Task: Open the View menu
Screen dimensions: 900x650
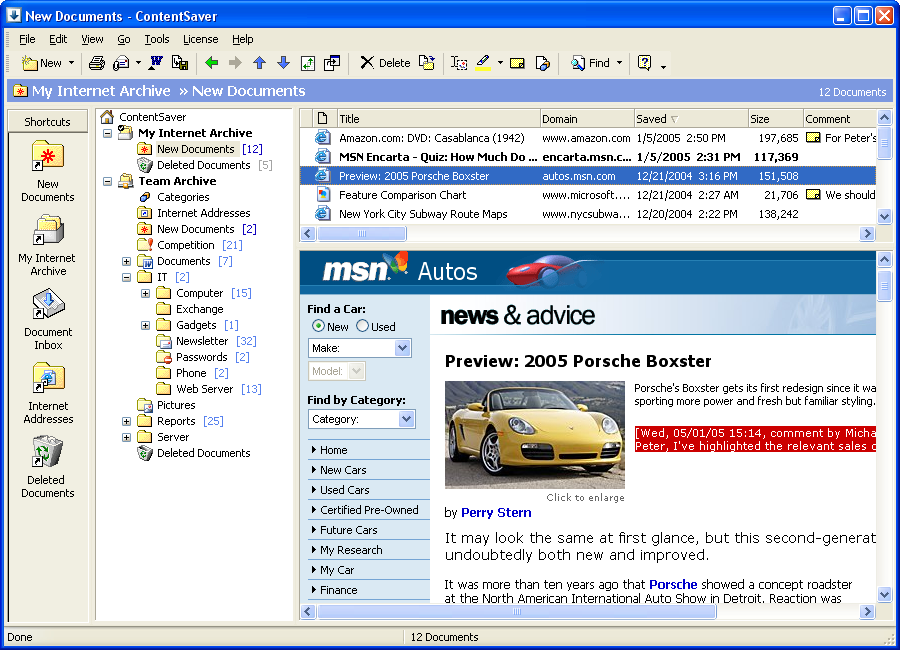Action: click(92, 39)
